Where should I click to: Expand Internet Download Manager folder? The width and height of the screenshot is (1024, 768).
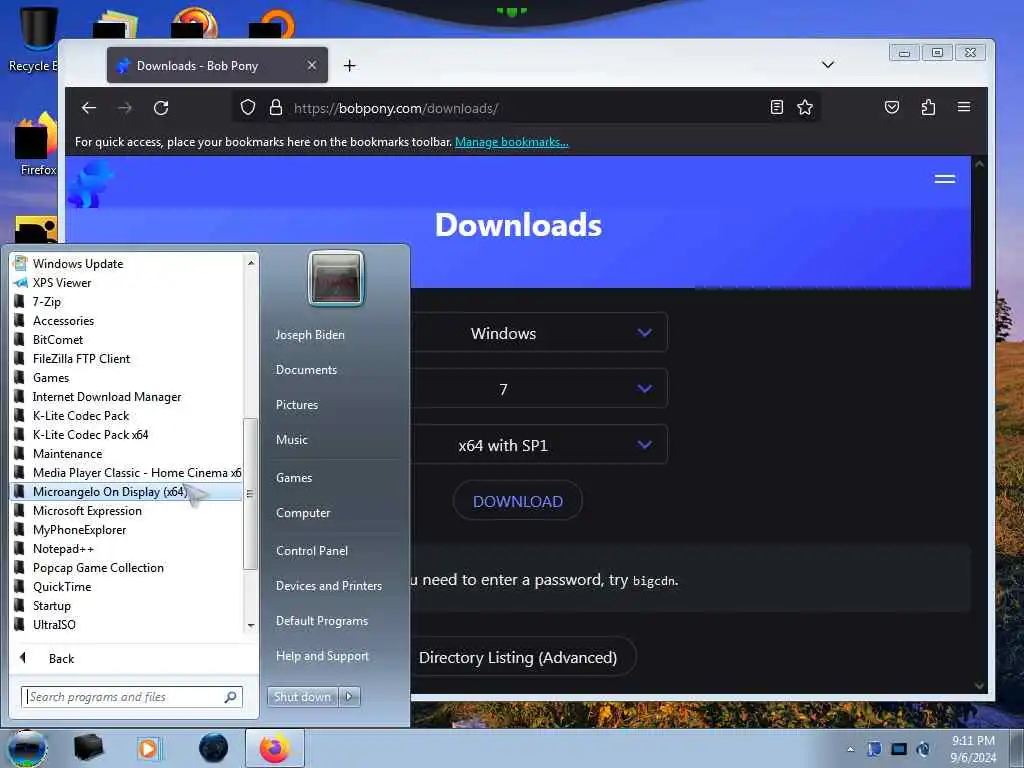click(127, 396)
